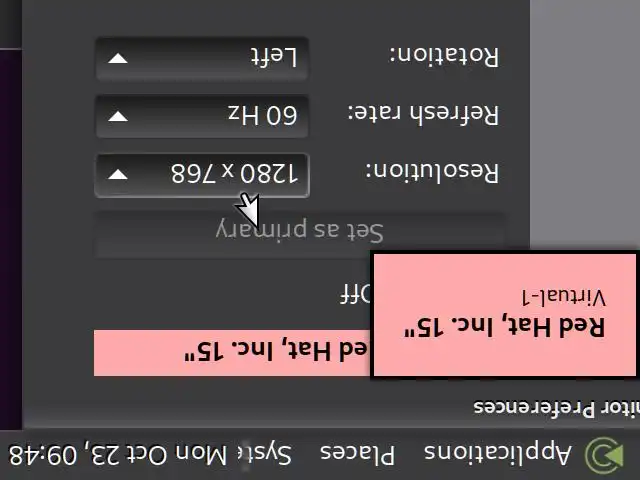Viewport: 640px width, 480px height.
Task: Open the Rotation dropdown showing Left
Action: coord(202,58)
